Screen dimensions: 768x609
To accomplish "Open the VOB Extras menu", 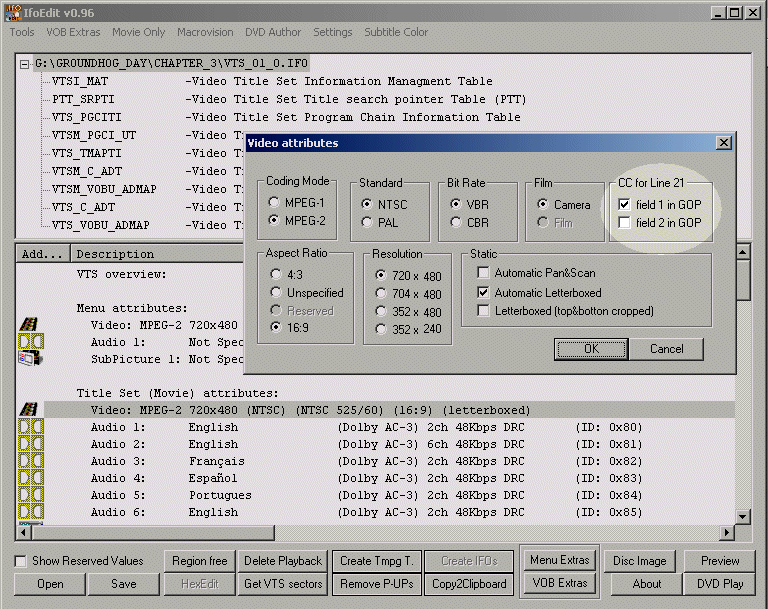I will (x=73, y=32).
